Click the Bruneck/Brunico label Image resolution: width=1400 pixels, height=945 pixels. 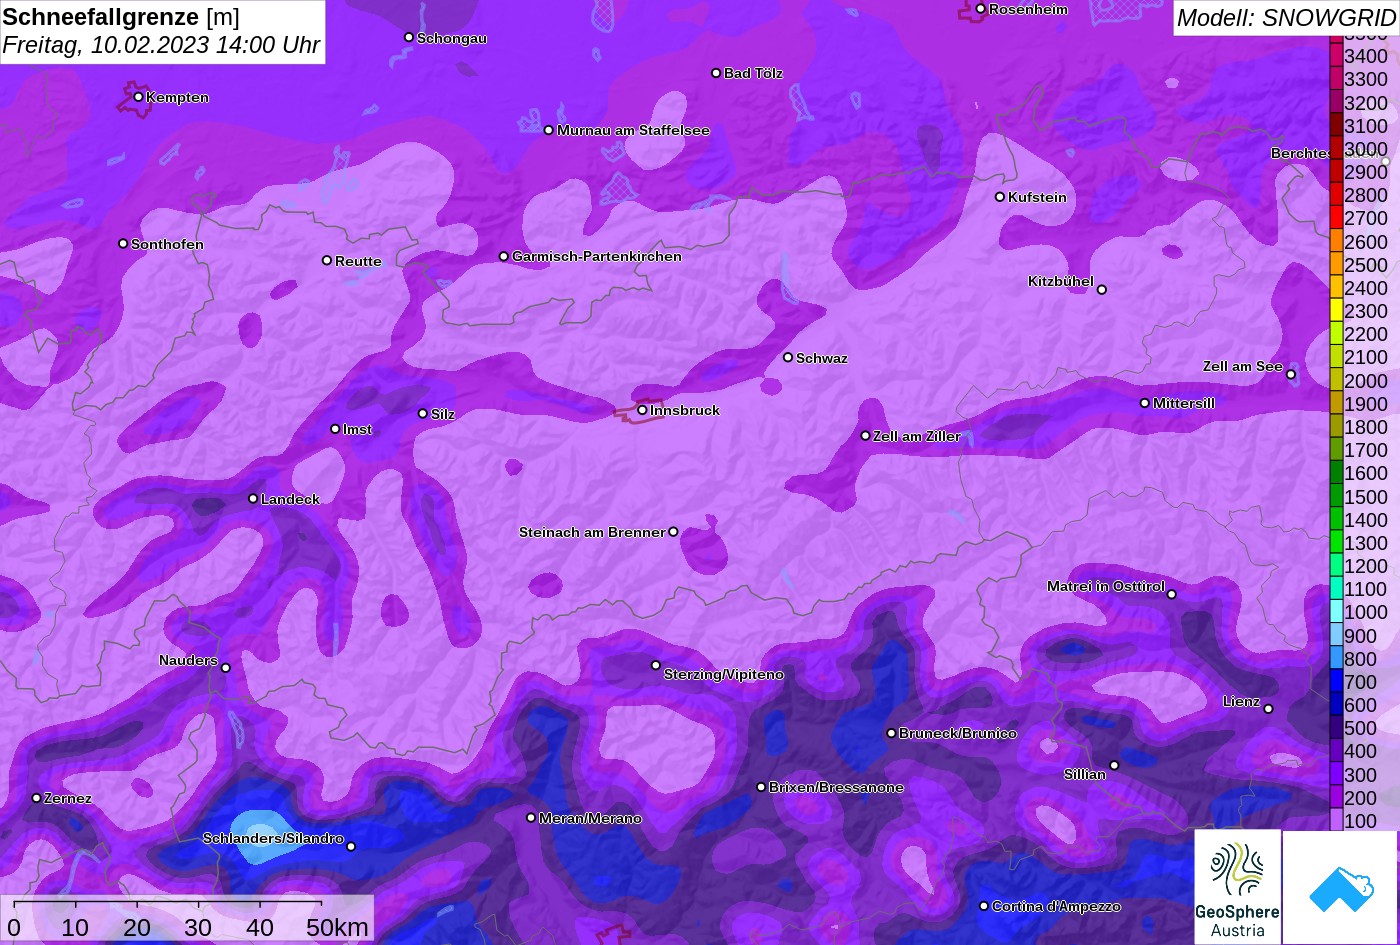coord(958,733)
